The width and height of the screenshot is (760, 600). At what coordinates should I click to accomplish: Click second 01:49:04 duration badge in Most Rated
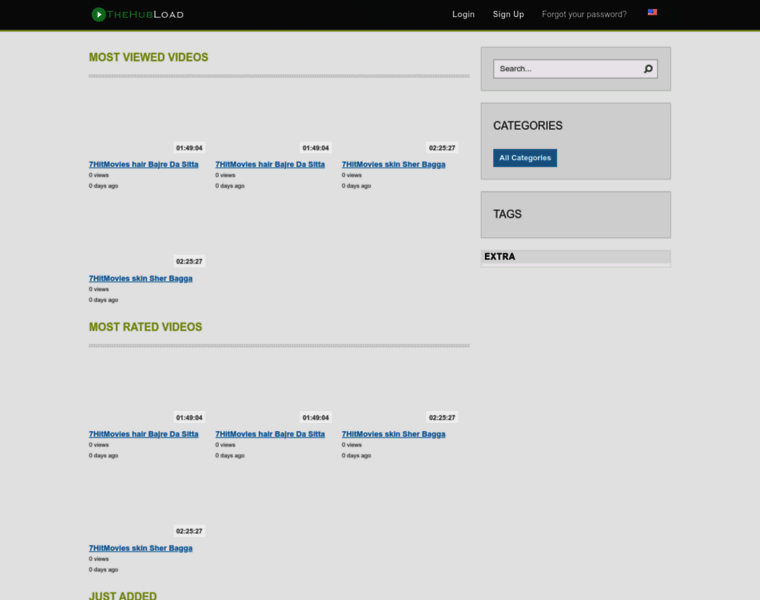[x=316, y=418]
